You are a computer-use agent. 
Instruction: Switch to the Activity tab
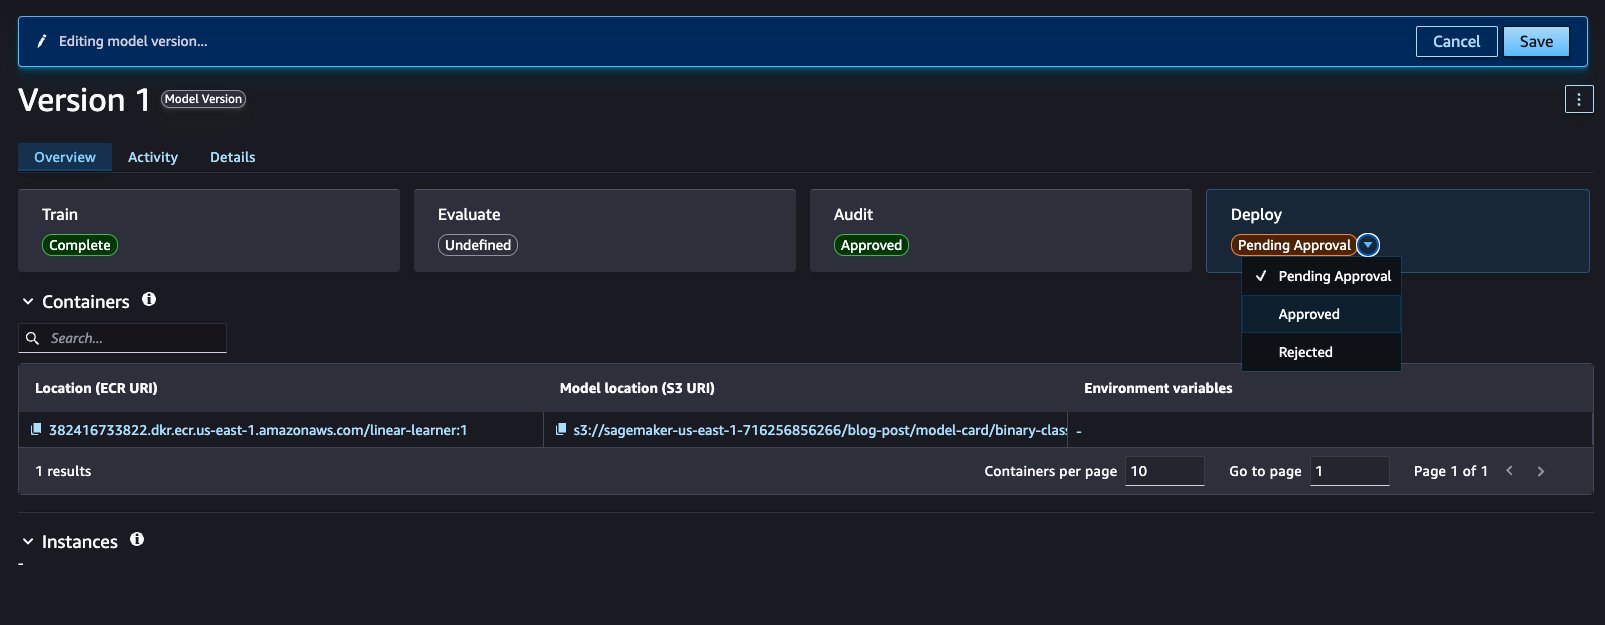point(153,157)
